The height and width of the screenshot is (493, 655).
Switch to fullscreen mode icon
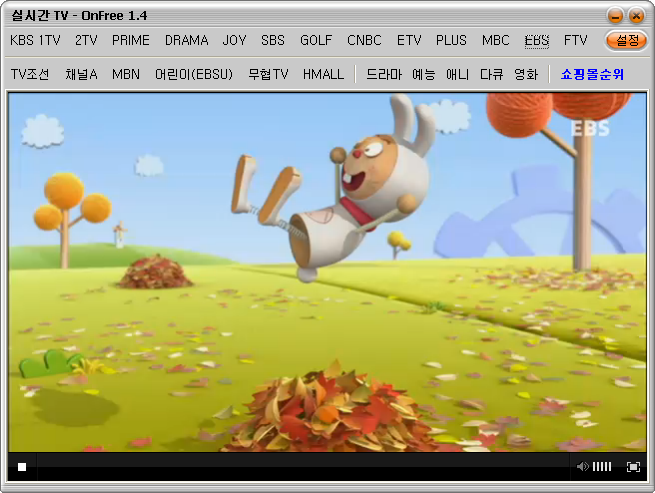click(x=633, y=467)
